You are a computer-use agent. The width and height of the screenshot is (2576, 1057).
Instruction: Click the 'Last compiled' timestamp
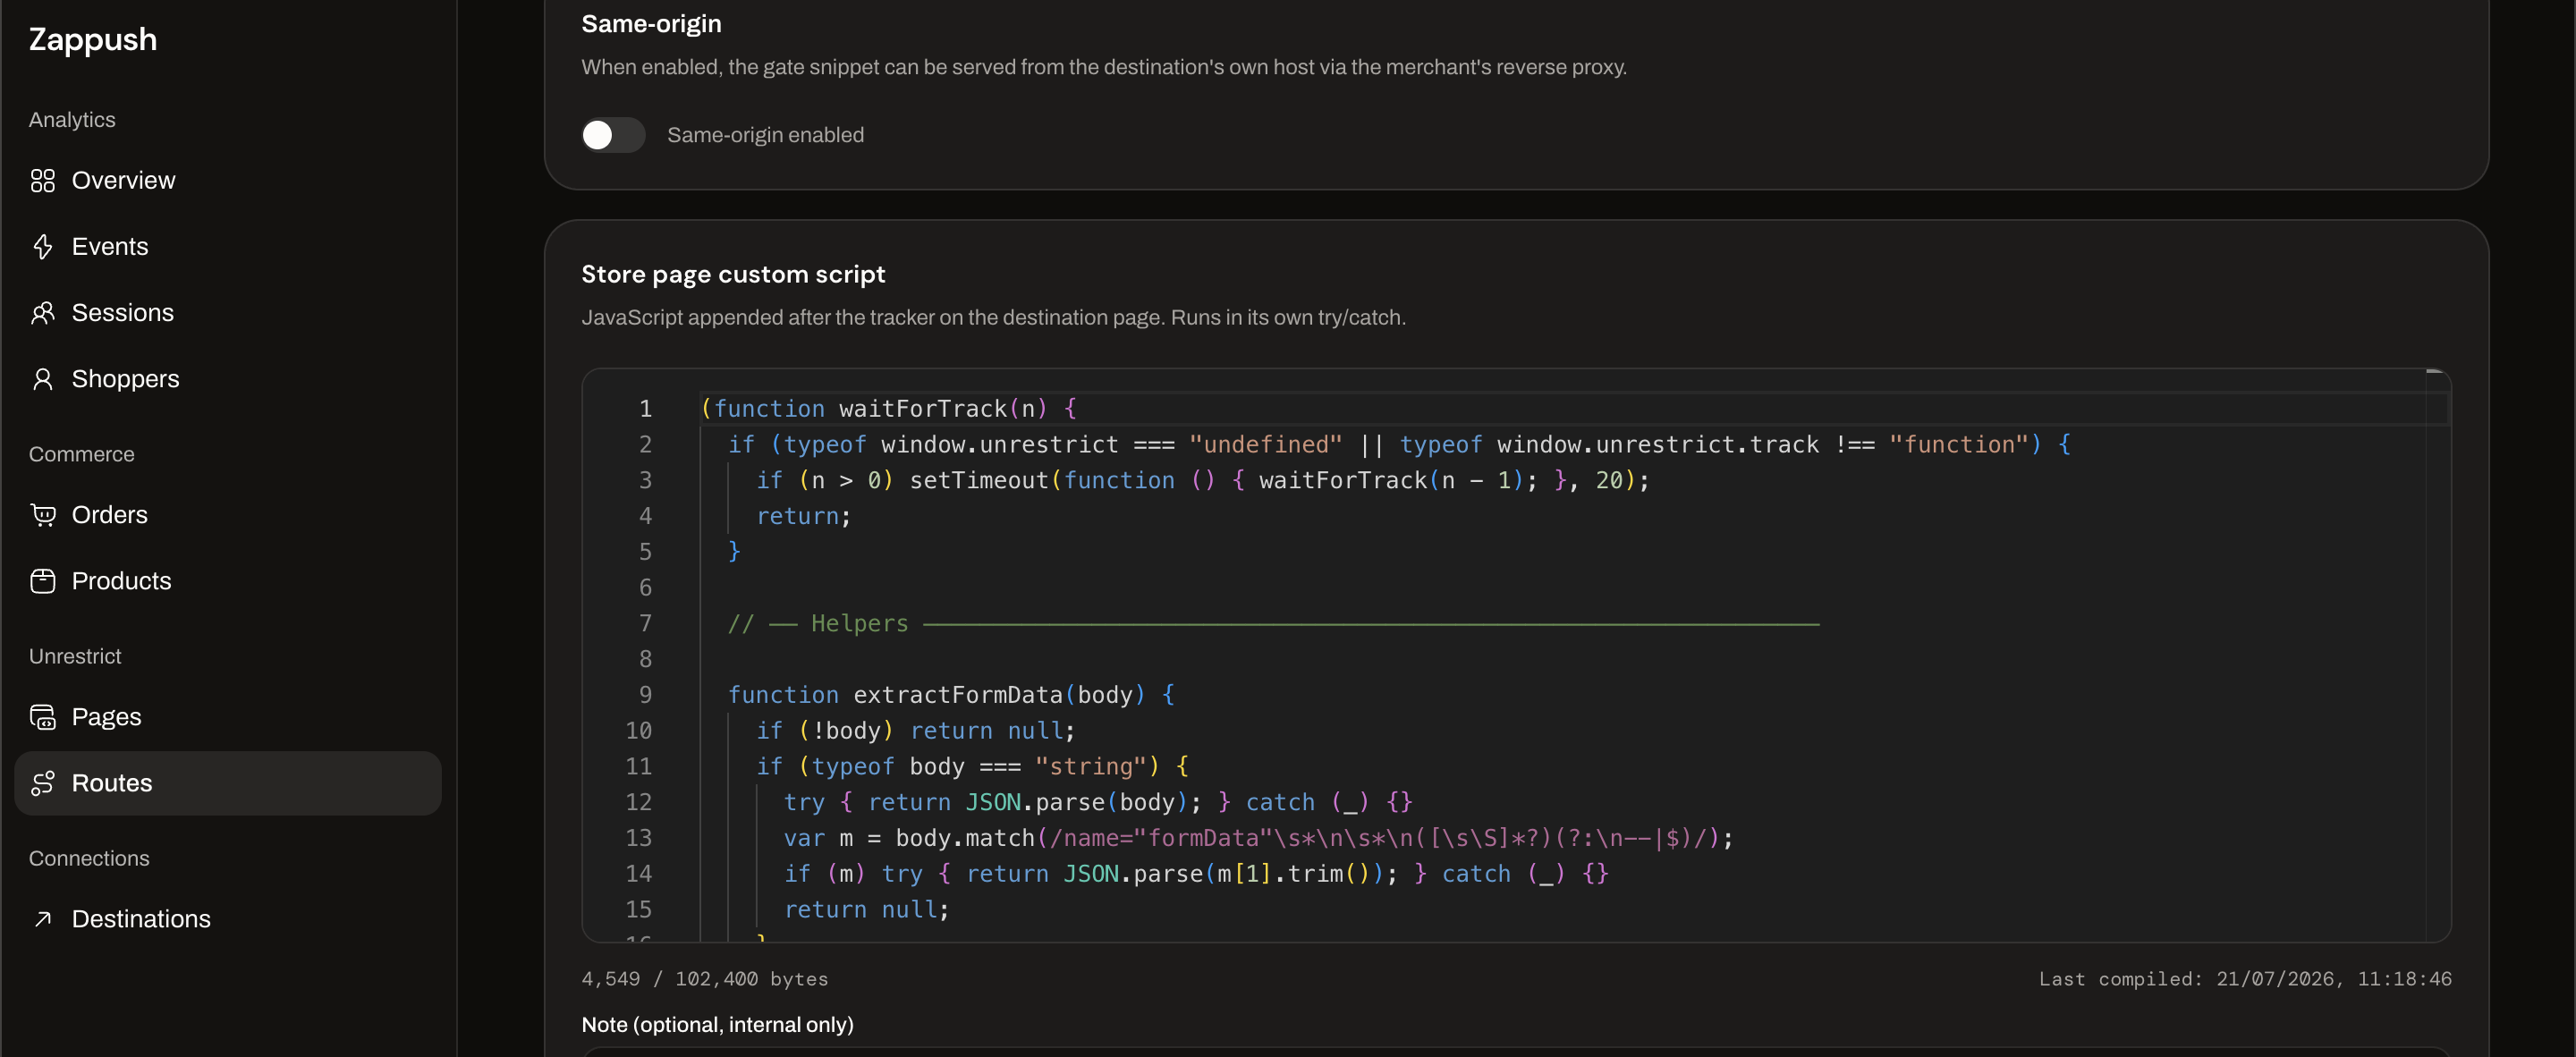[x=2245, y=979]
